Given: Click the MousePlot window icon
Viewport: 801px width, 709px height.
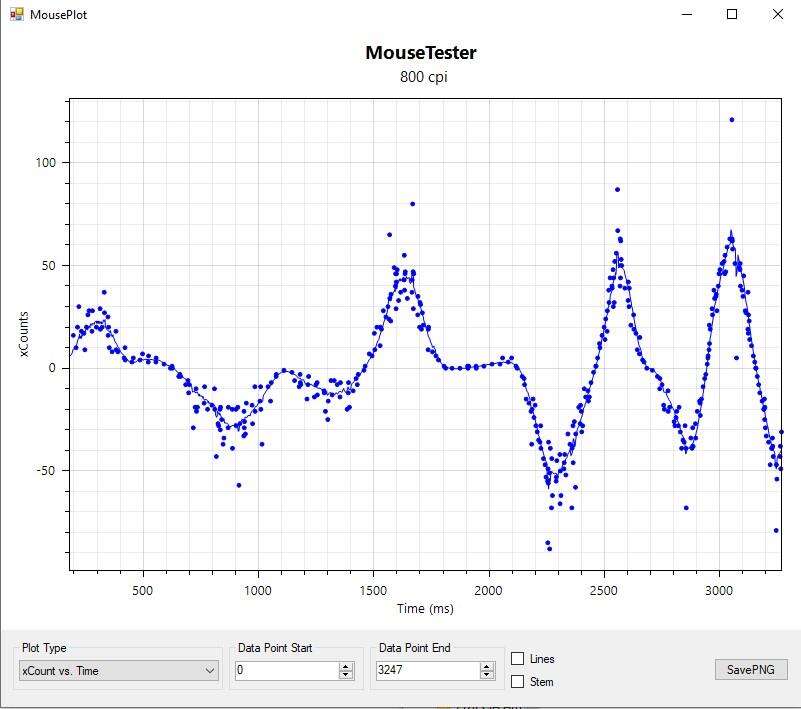Looking at the screenshot, I should tap(16, 15).
